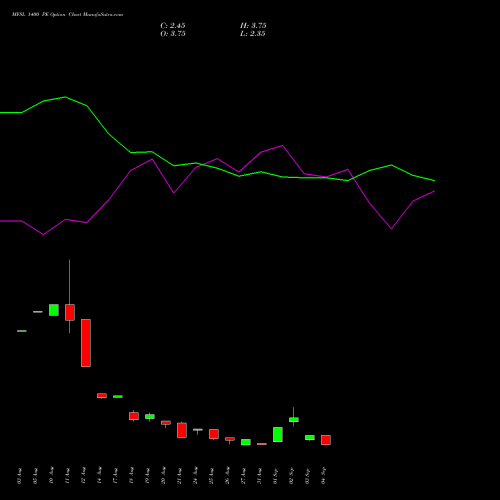Click the green candlestick for 01 Sep

pyautogui.click(x=278, y=435)
